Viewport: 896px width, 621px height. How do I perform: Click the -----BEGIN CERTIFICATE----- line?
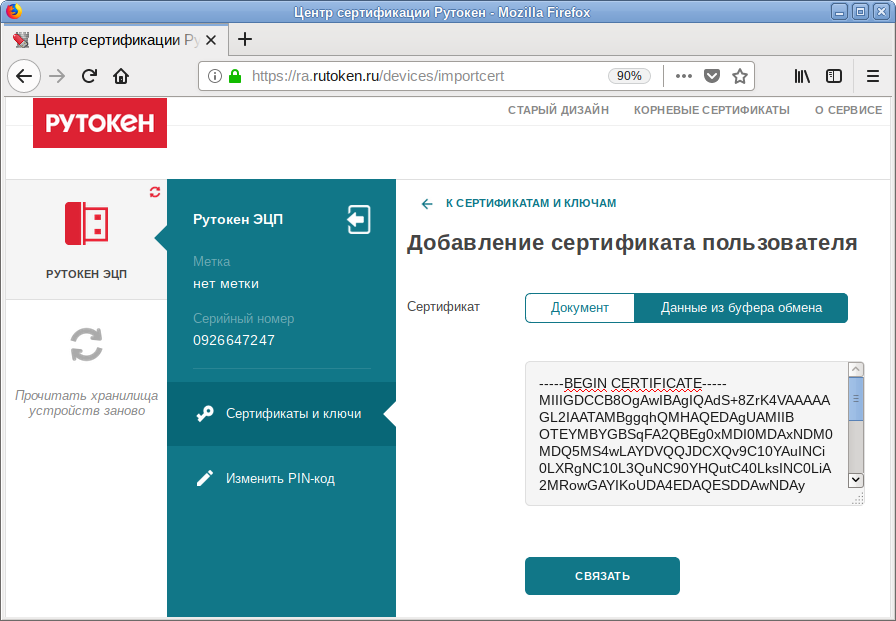pyautogui.click(x=633, y=383)
